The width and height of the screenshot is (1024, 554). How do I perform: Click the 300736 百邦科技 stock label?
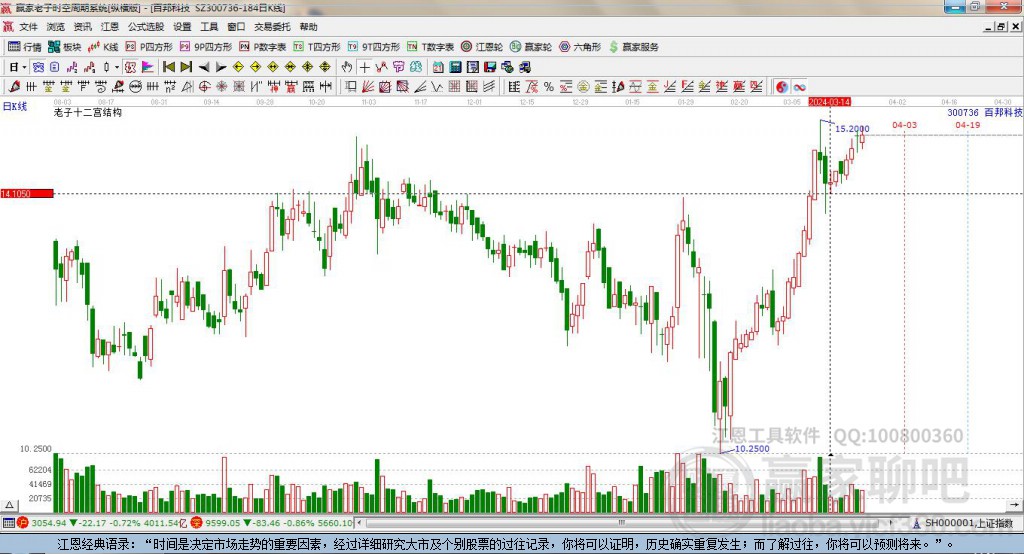(985, 112)
